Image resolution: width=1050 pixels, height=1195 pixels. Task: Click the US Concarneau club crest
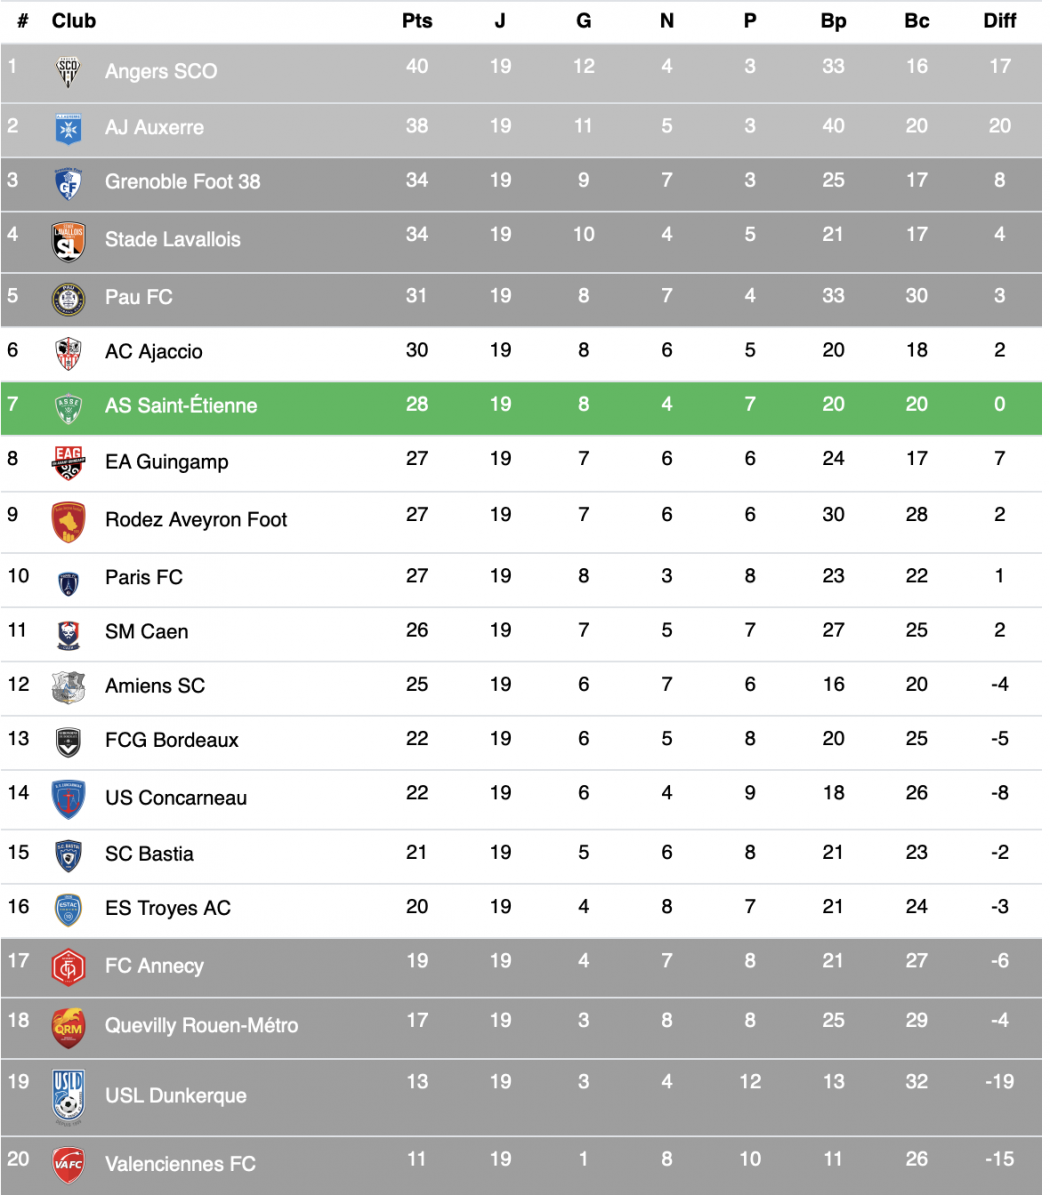click(x=68, y=799)
